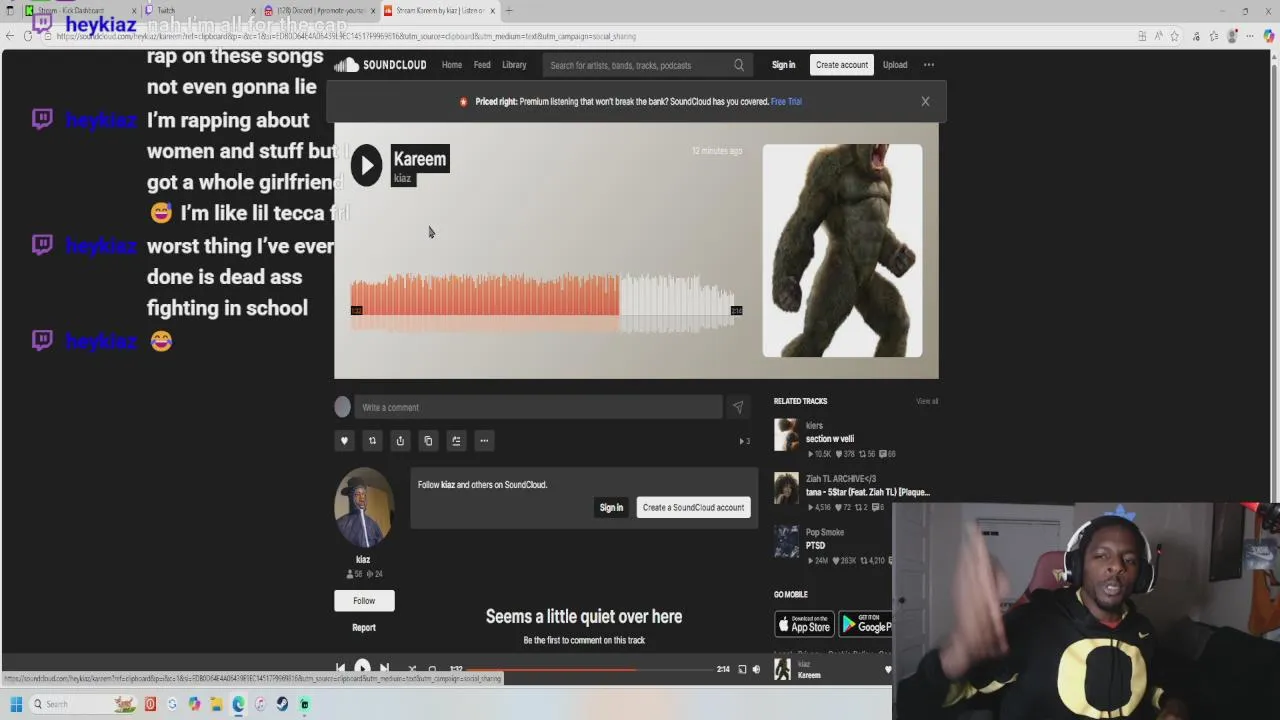Click Create account in the header
This screenshot has width=1280, height=720.
(x=841, y=65)
